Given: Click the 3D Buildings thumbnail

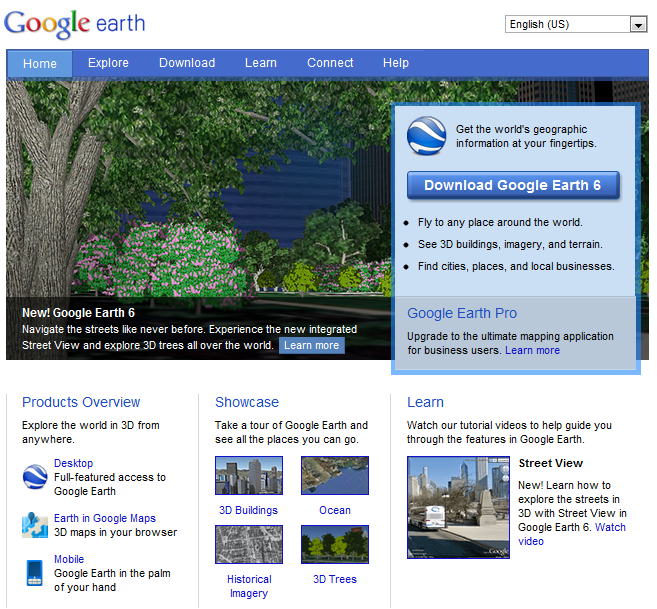Looking at the screenshot, I should [x=249, y=476].
